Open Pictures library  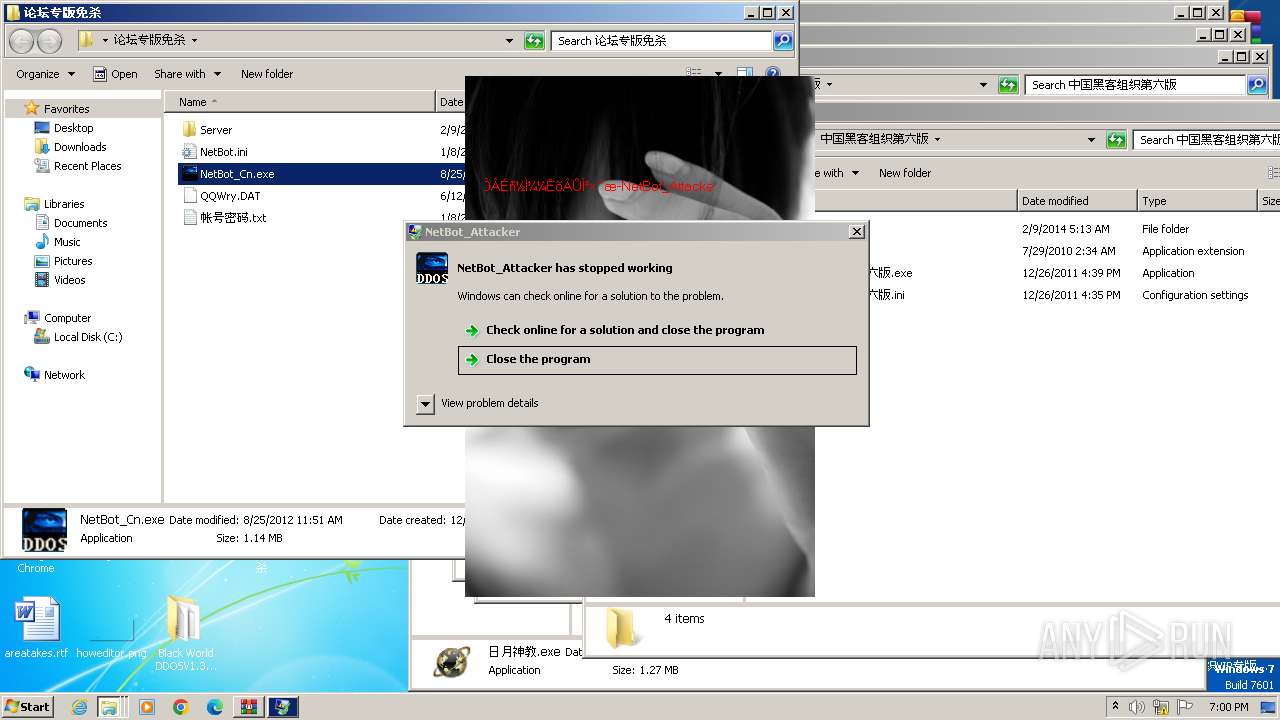coord(73,261)
